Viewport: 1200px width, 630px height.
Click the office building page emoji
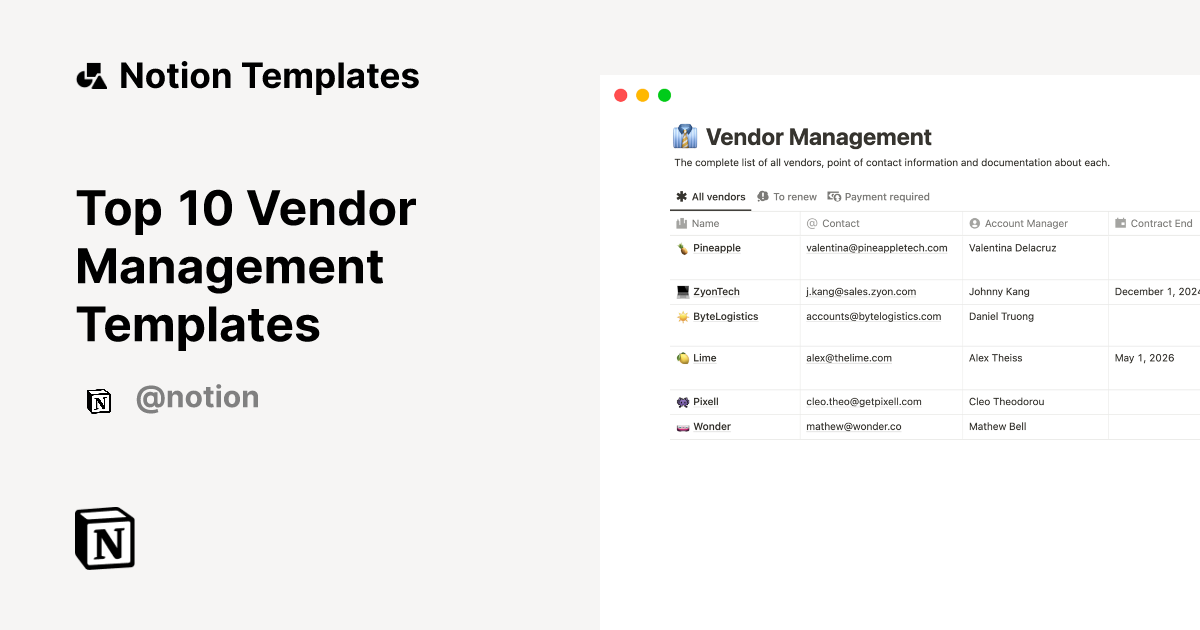(x=686, y=136)
